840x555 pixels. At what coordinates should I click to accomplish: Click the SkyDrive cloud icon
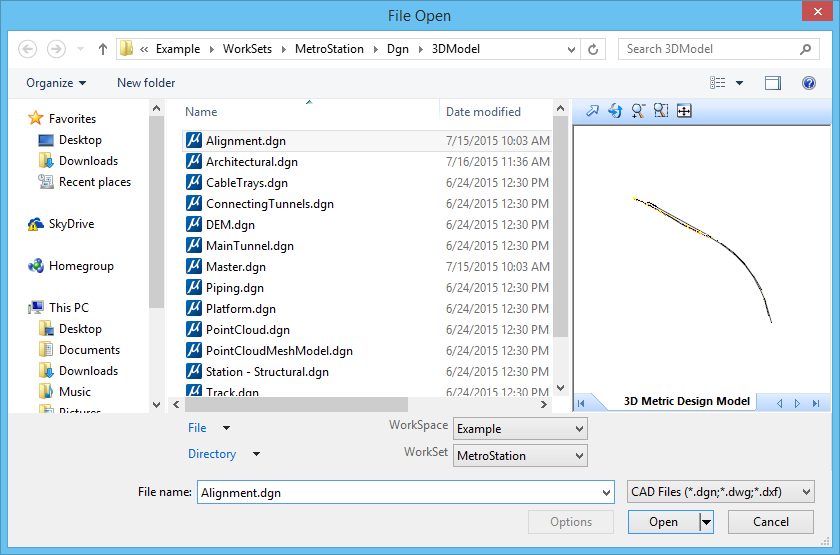coord(36,224)
